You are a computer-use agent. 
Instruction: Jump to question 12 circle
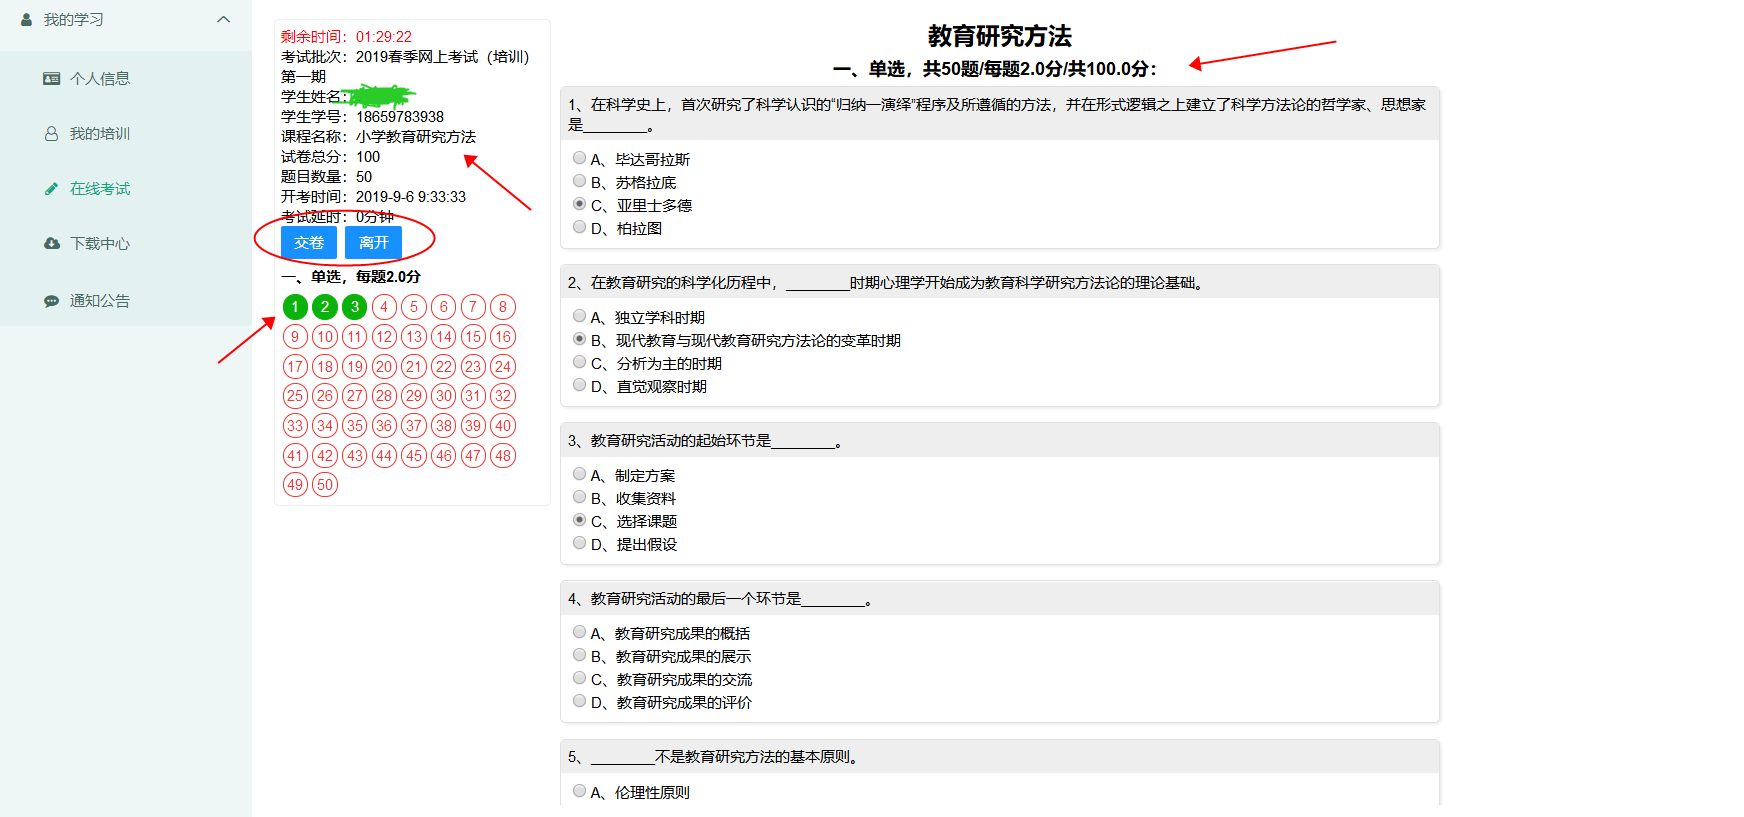[384, 337]
